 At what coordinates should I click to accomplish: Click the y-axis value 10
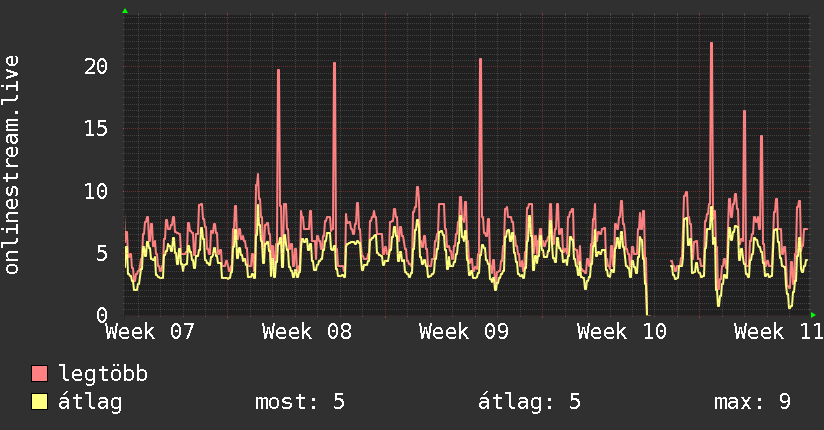[96, 191]
